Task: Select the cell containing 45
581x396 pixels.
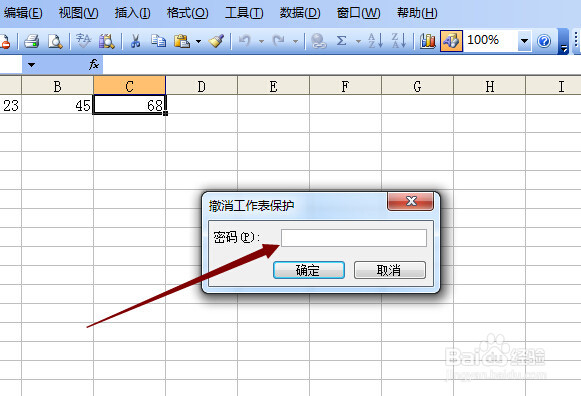Action: [57, 105]
